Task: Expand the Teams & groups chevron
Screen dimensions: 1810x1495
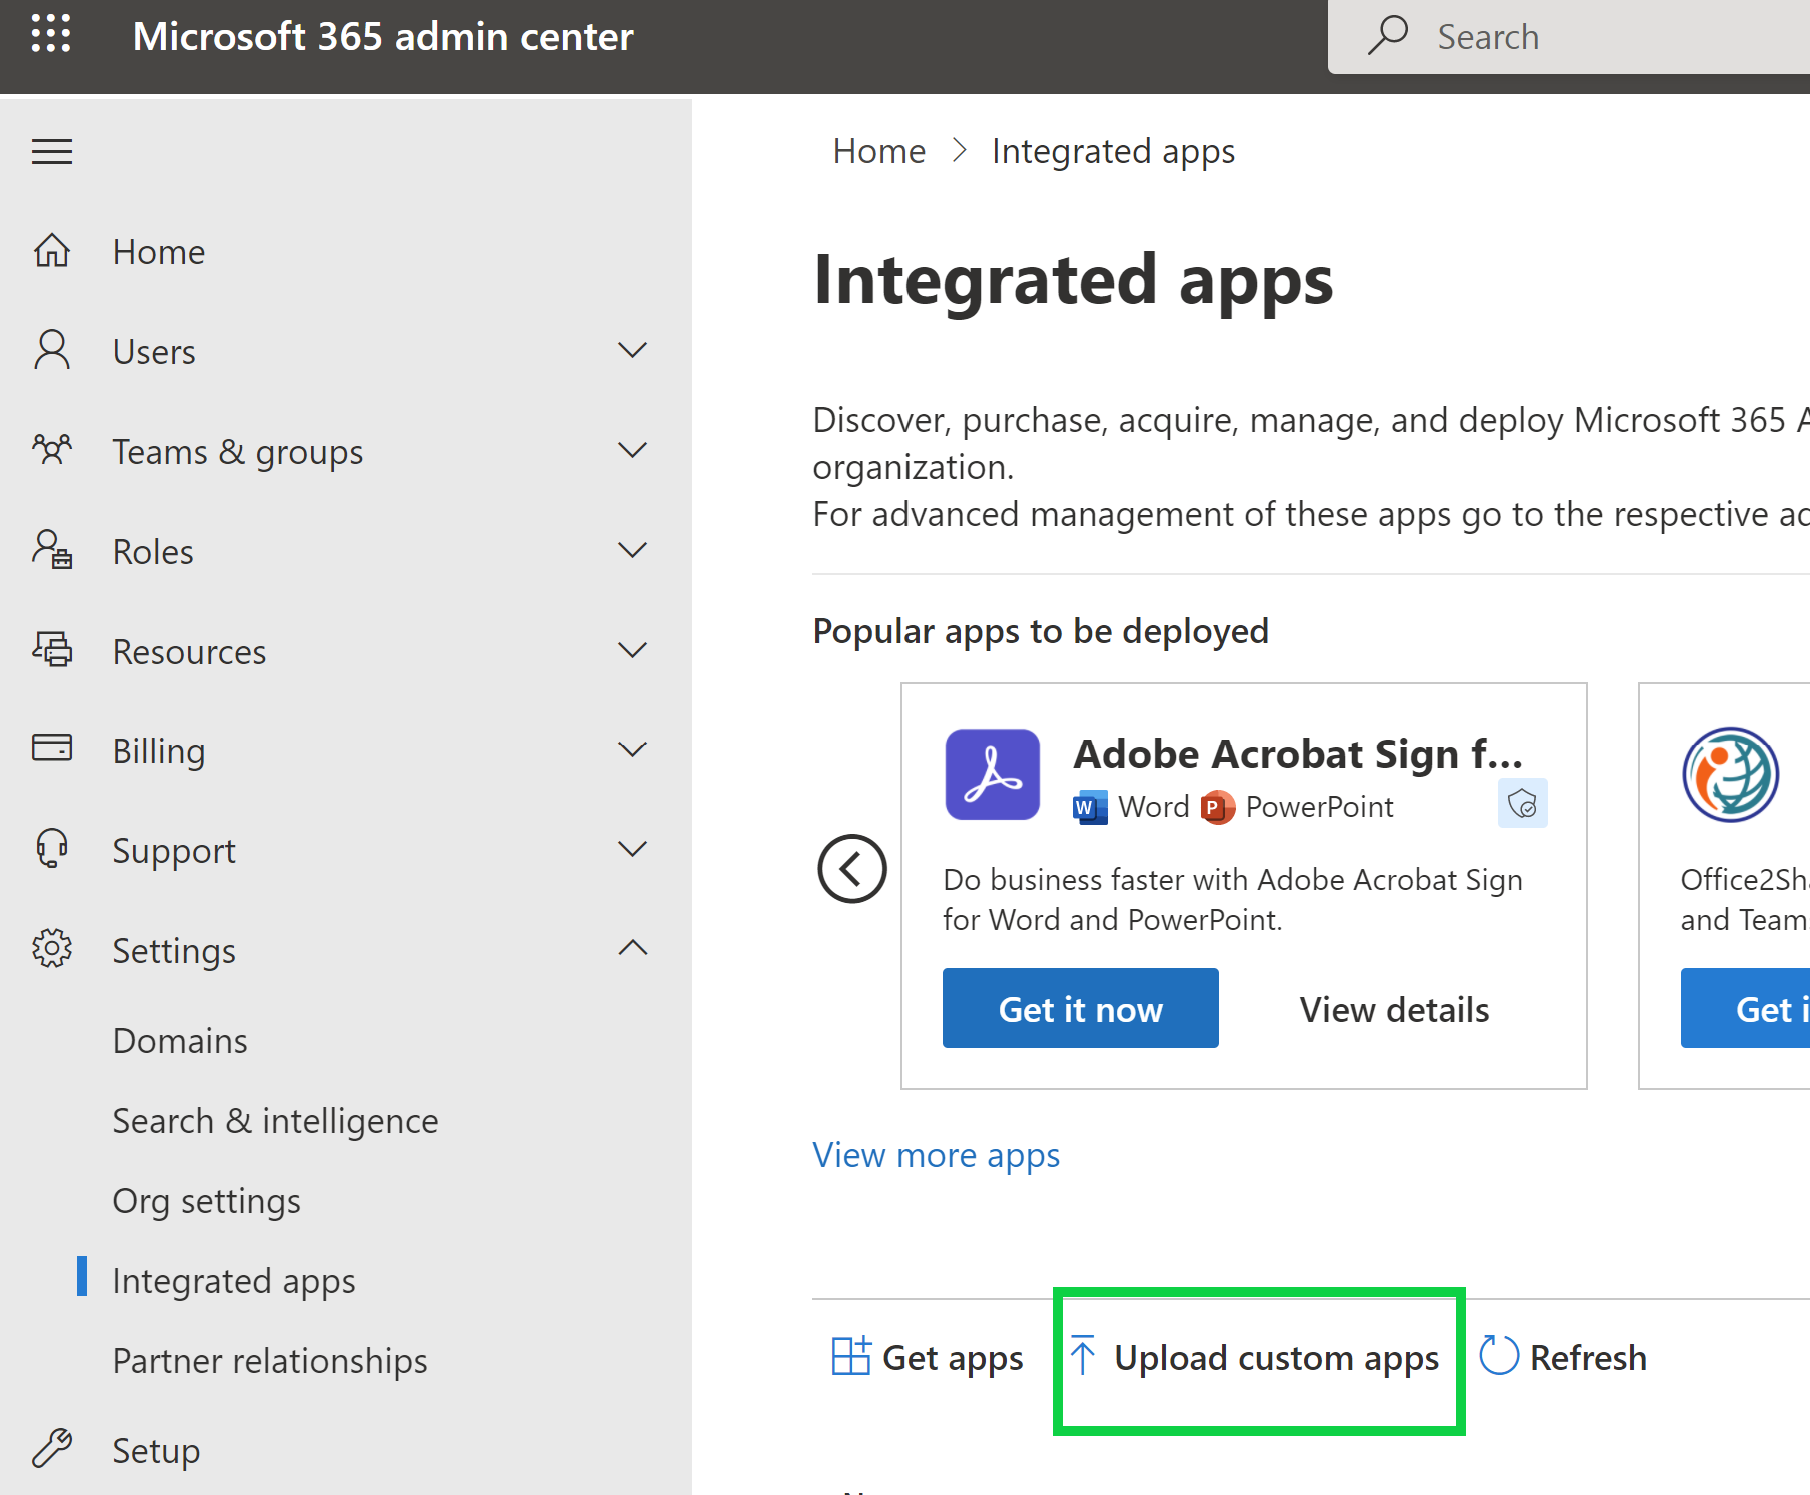Action: tap(632, 451)
